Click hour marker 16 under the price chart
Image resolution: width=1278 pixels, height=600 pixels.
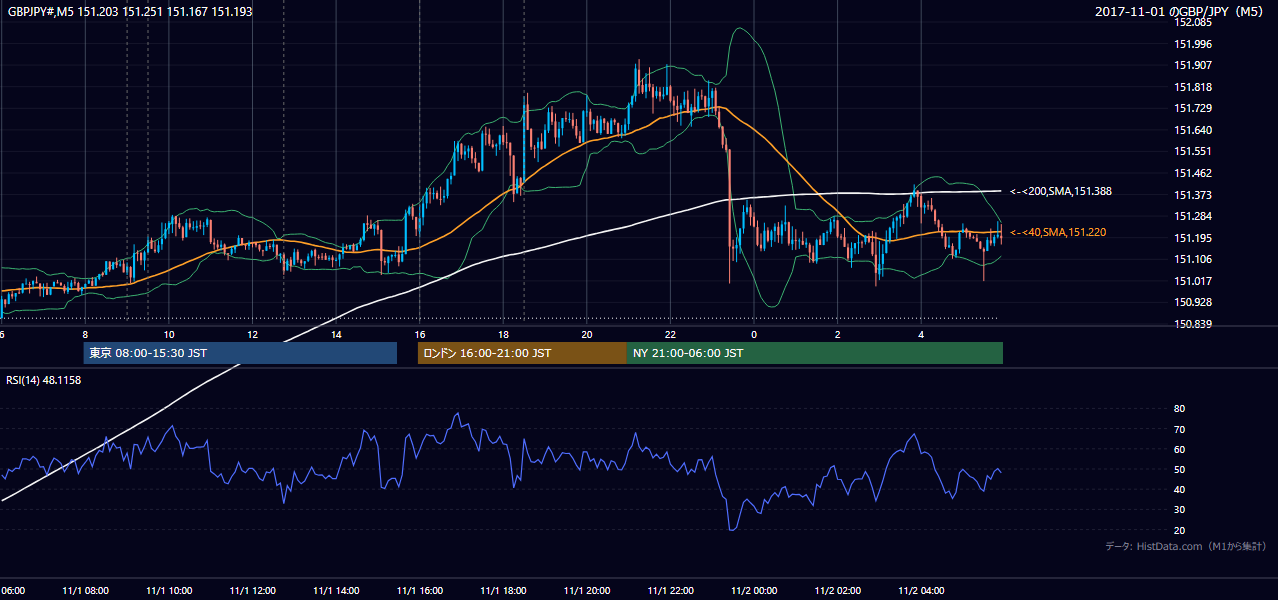coord(420,334)
